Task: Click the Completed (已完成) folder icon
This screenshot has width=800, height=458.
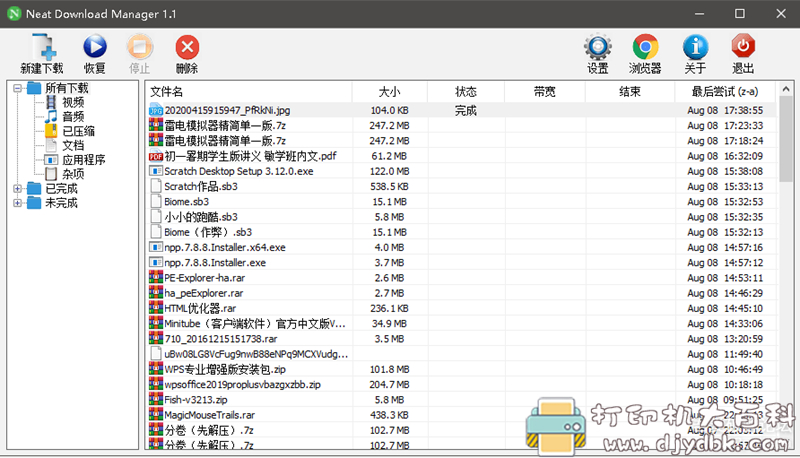Action: (x=34, y=188)
